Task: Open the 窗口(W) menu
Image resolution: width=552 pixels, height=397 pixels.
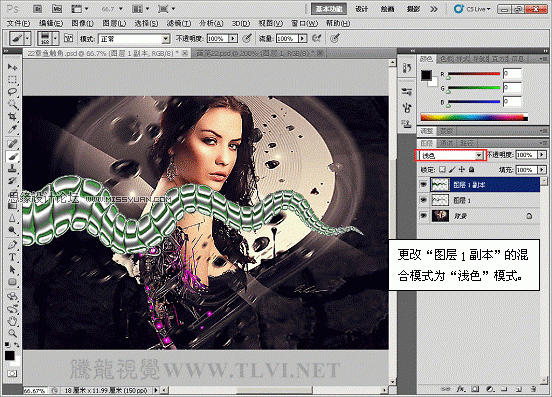Action: (x=304, y=23)
